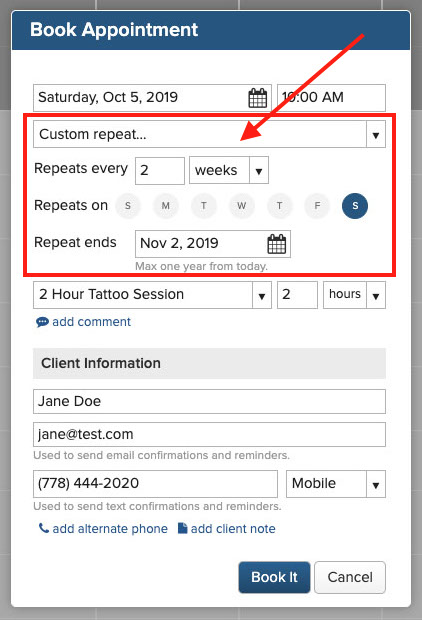Toggle Sunday in Repeats on
This screenshot has width=422, height=620.
[x=128, y=206]
